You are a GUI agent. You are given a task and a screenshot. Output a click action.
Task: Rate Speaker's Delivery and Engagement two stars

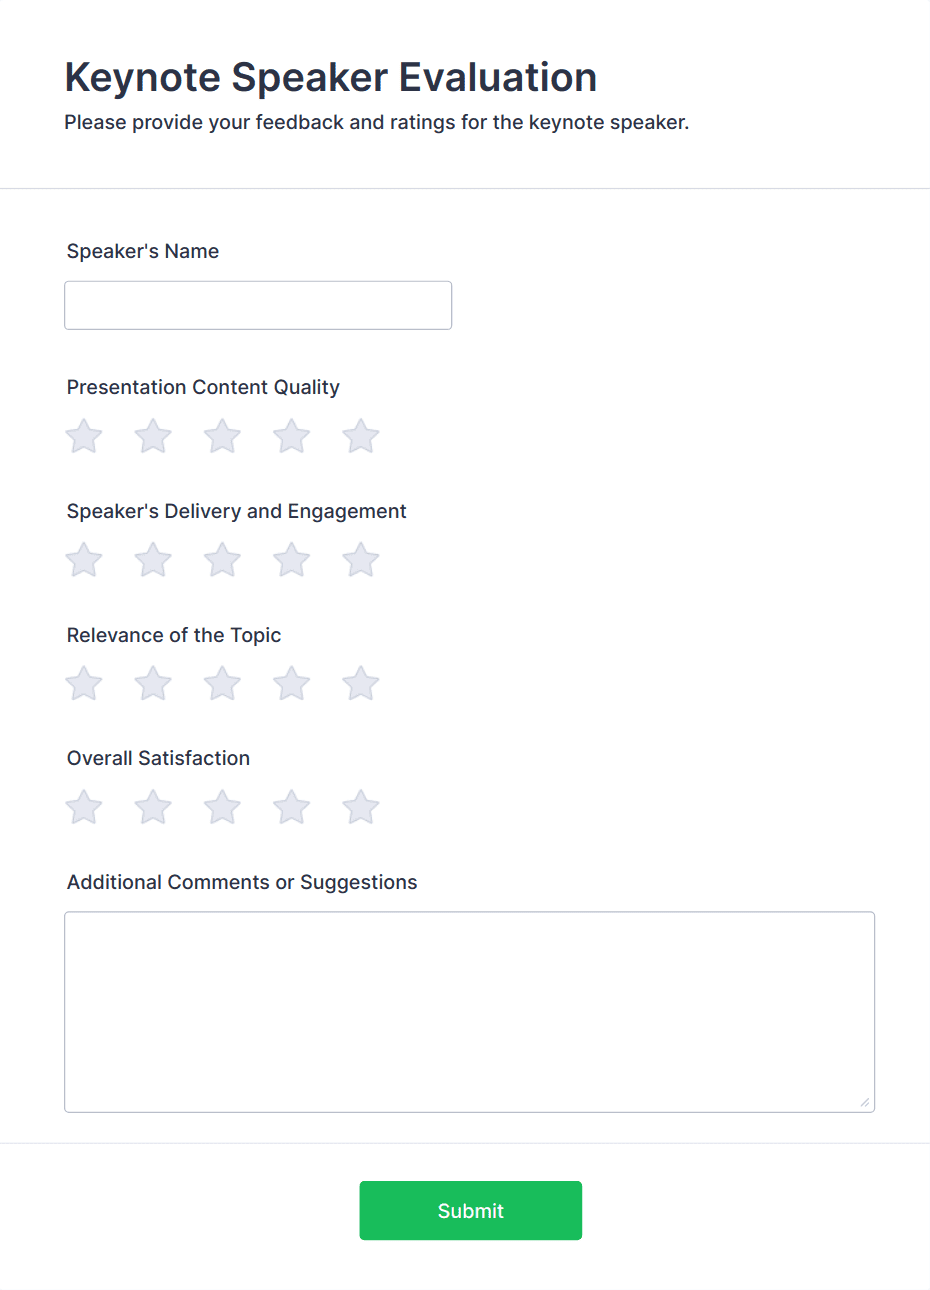[152, 560]
